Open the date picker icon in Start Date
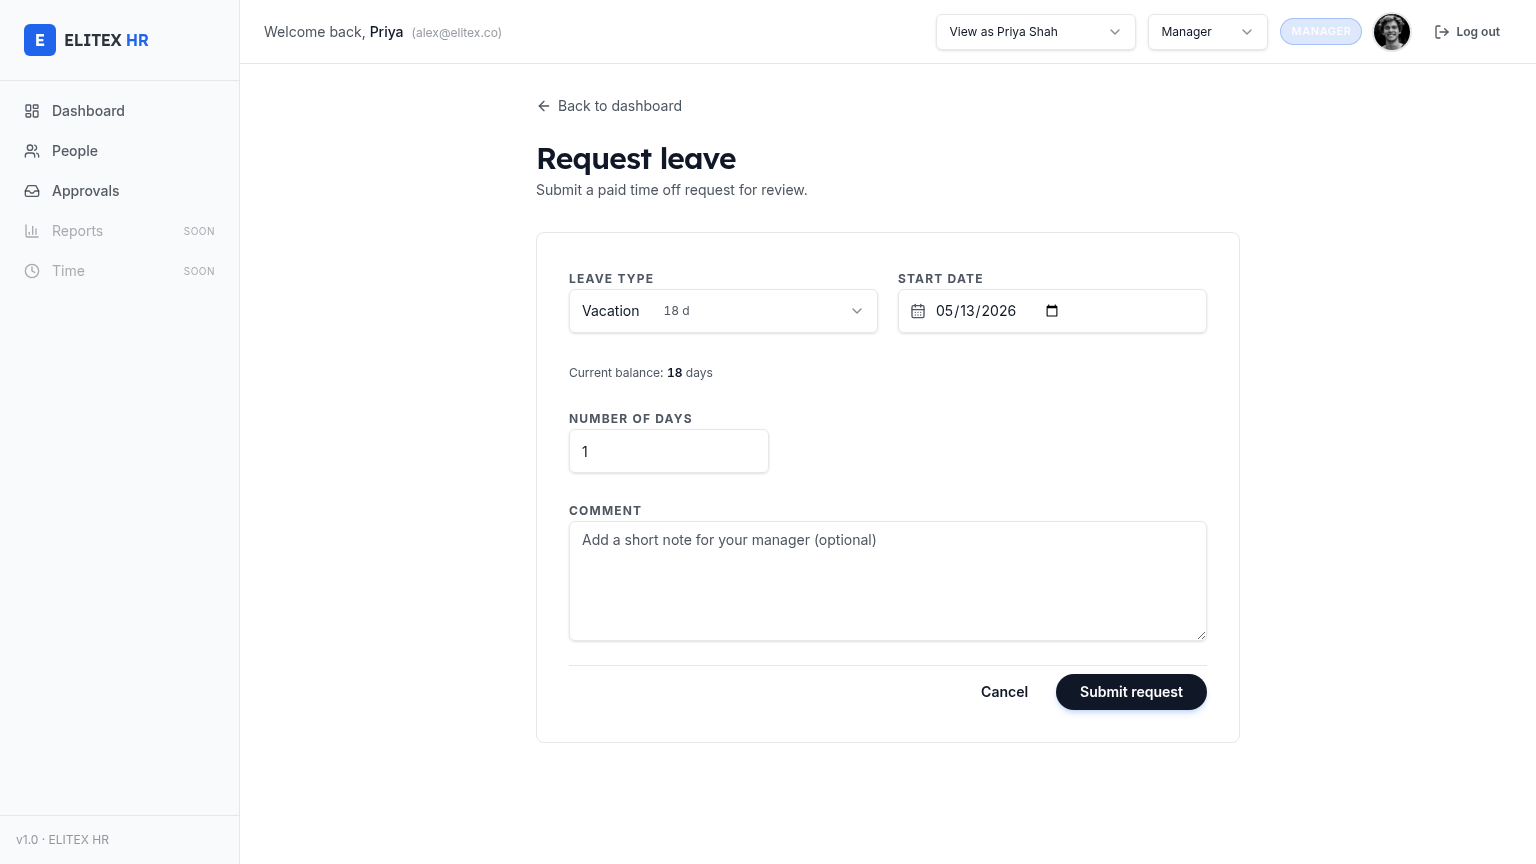Screen dimensions: 1536x864 (x=1052, y=311)
